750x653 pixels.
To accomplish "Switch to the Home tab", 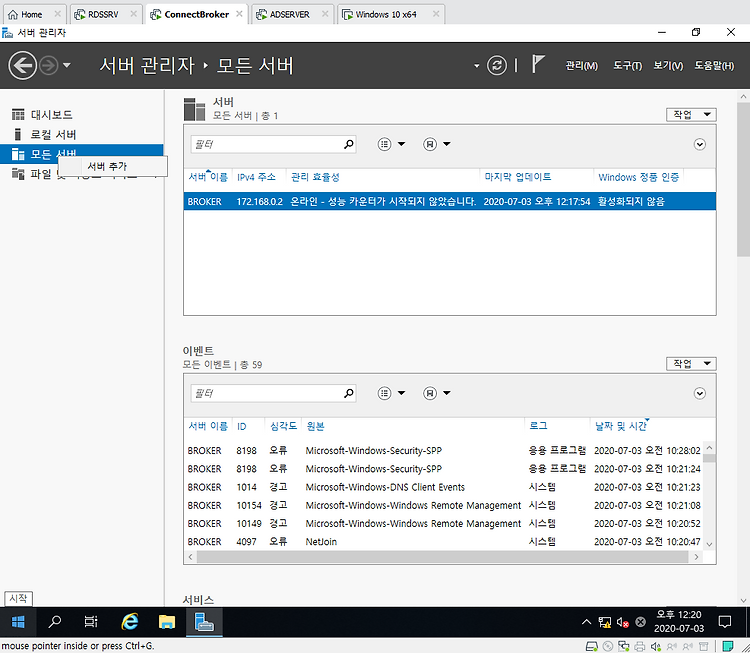I will (34, 14).
